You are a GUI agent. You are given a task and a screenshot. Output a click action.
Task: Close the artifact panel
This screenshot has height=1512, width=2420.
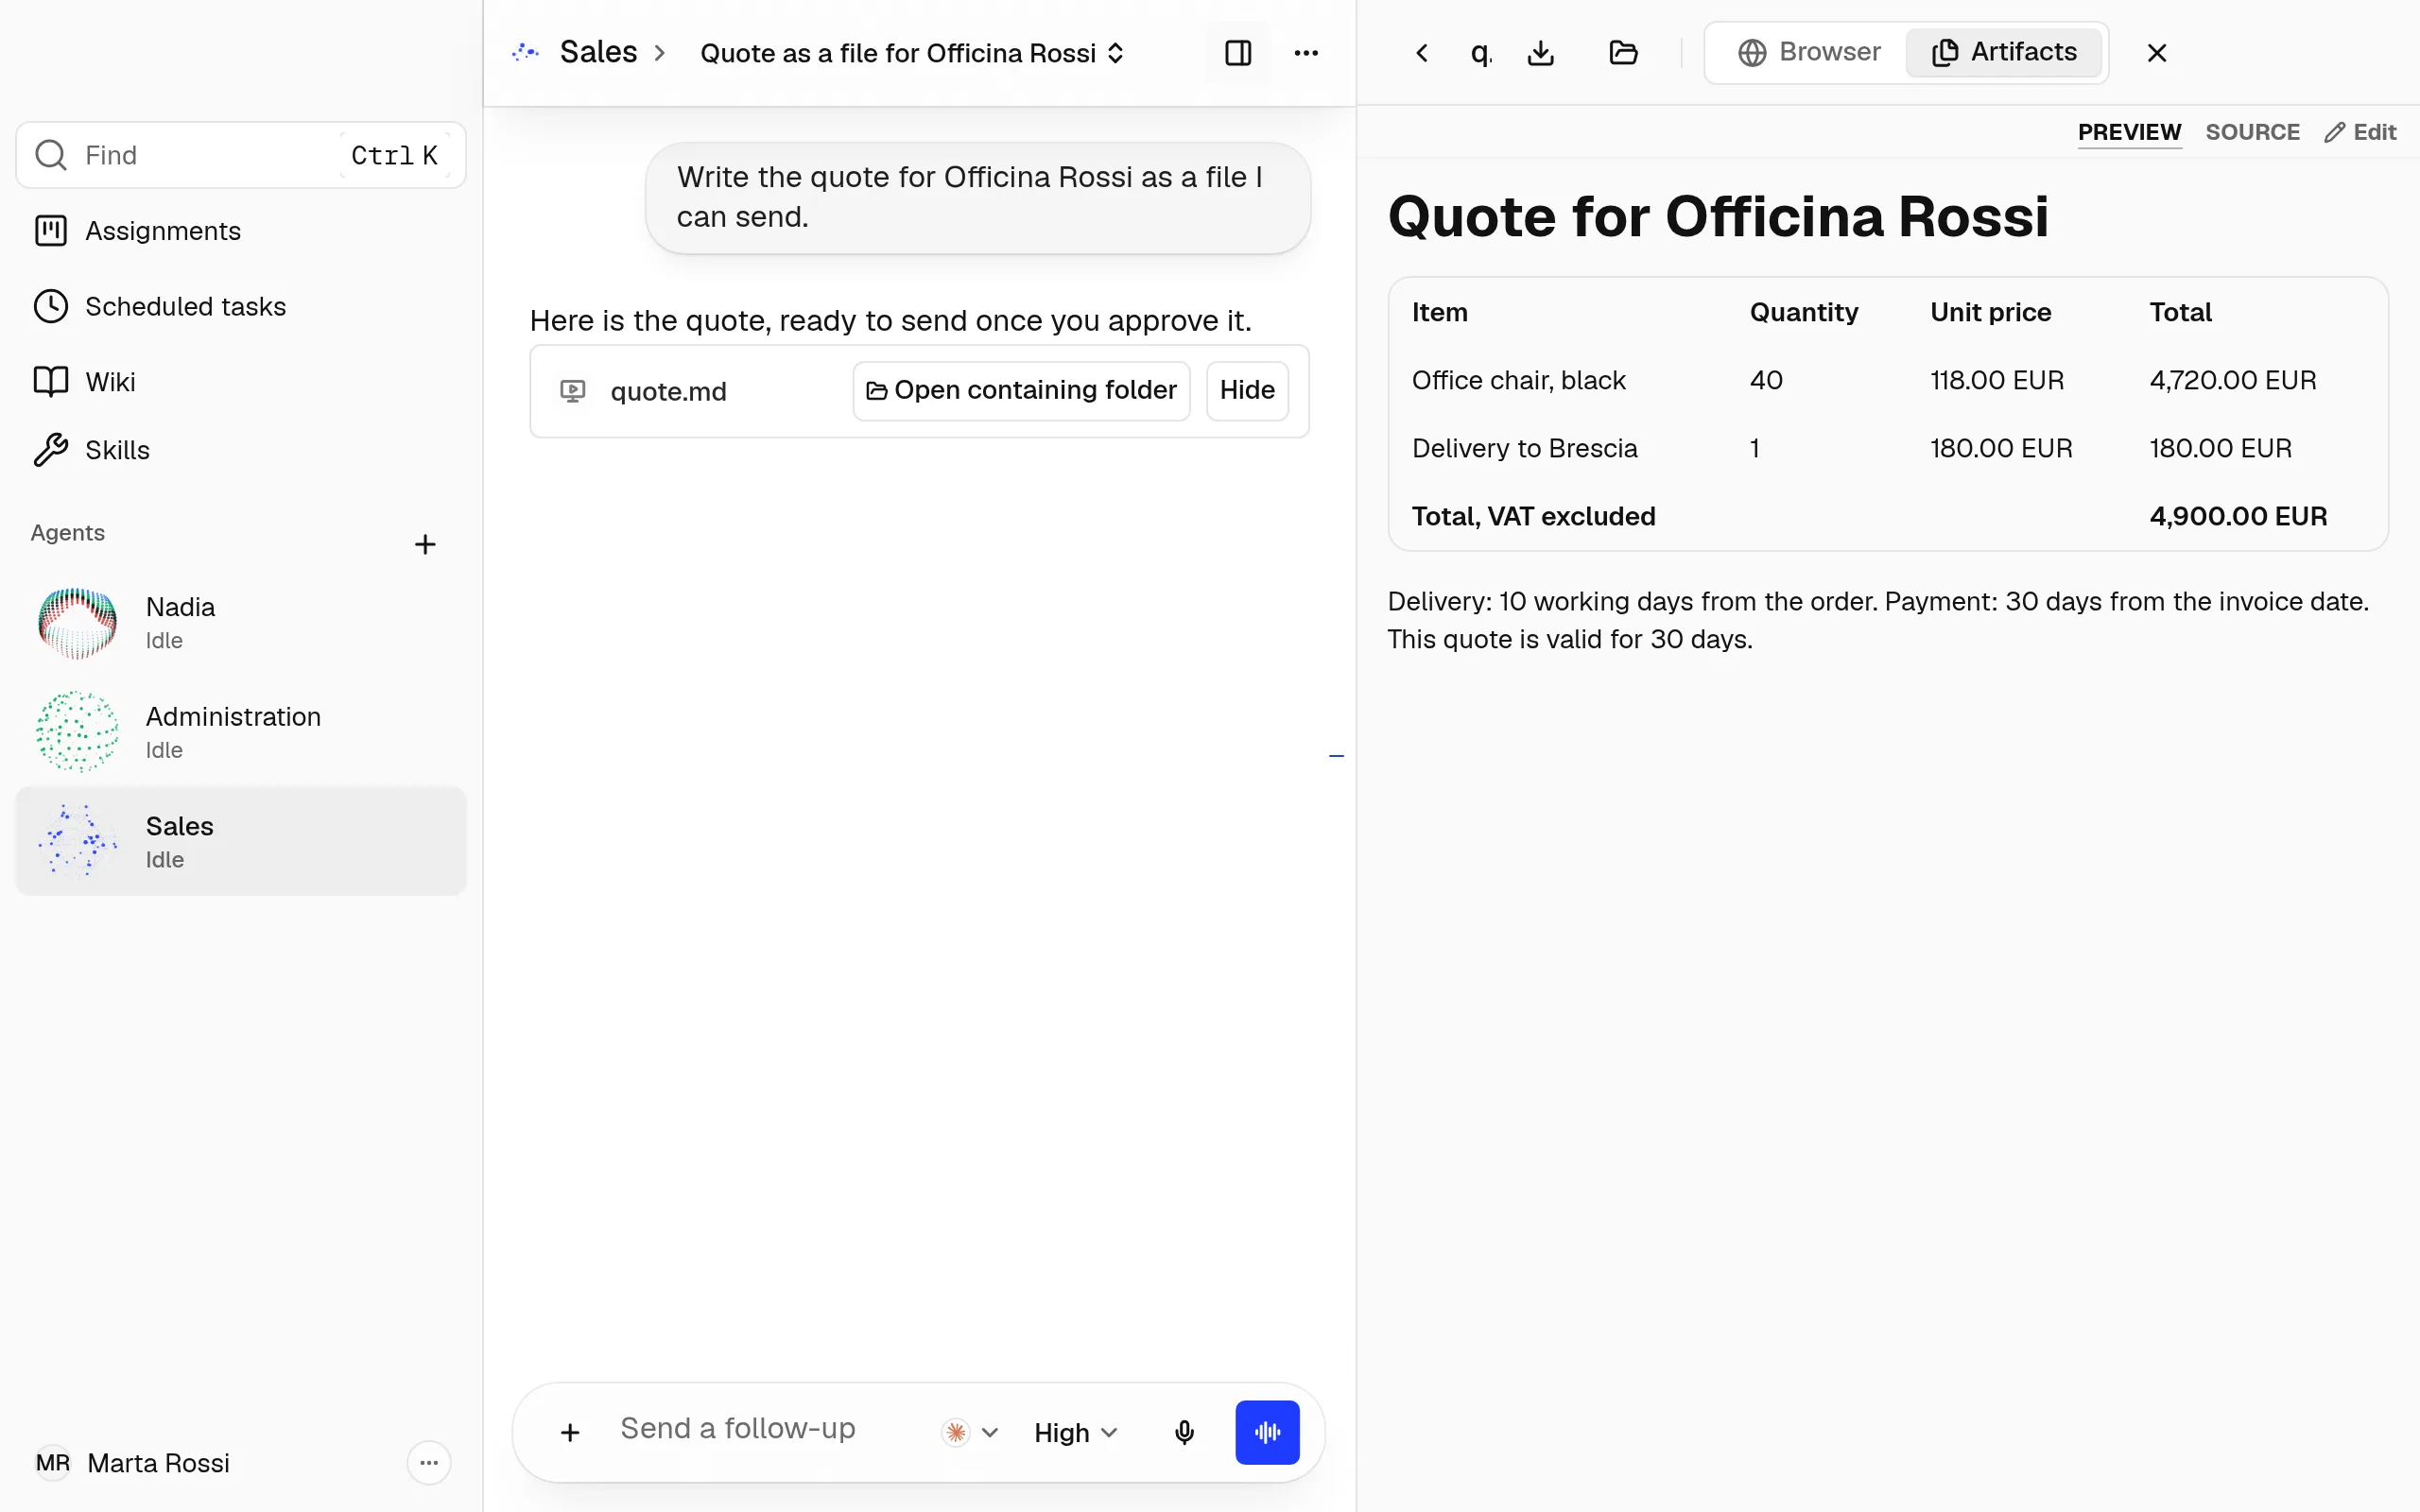(2157, 53)
